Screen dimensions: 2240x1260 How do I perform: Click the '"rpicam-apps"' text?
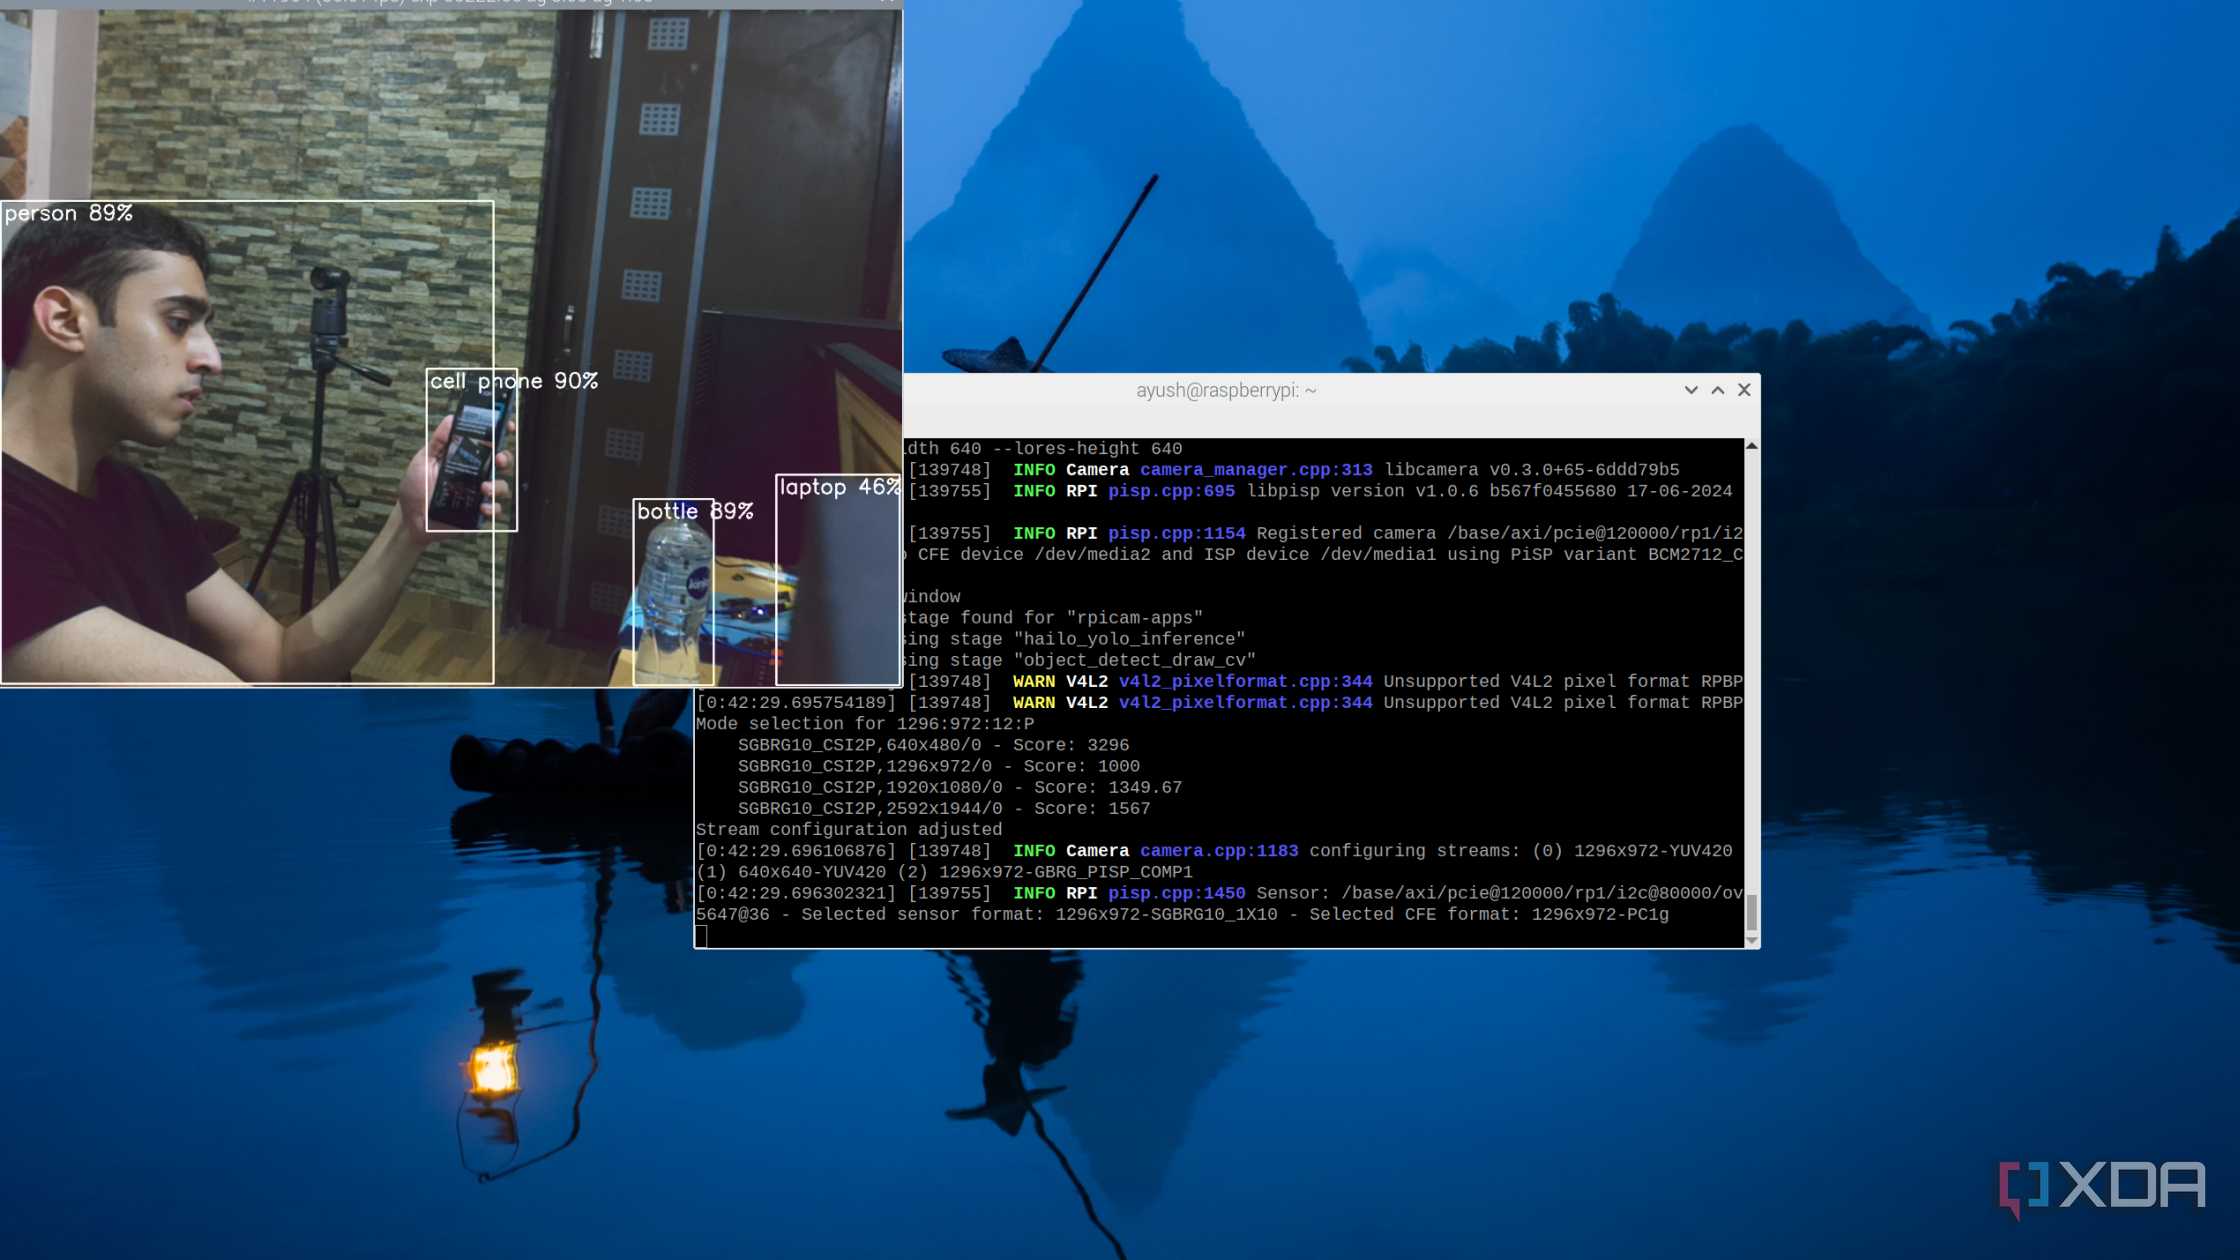tap(1135, 618)
